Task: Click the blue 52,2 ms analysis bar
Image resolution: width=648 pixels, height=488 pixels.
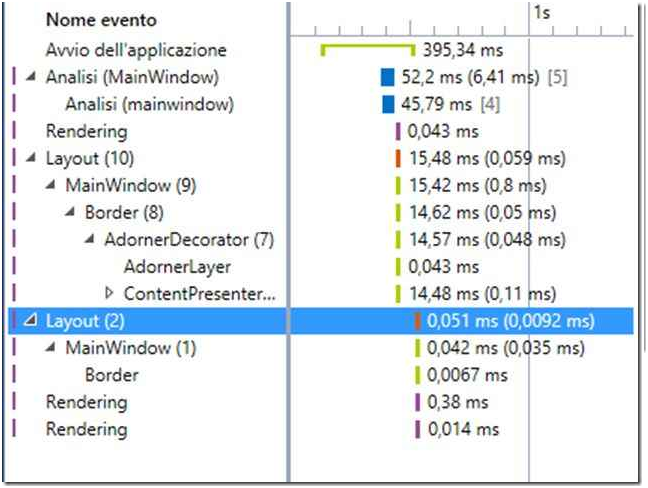Action: tap(387, 77)
